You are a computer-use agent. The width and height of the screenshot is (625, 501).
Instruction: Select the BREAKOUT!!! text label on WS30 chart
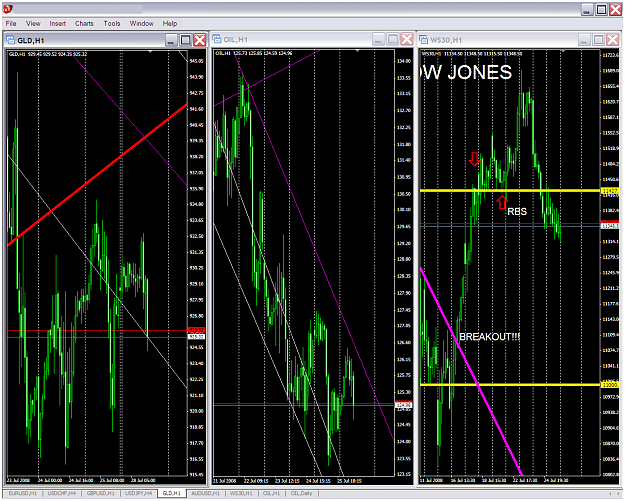[x=489, y=337]
